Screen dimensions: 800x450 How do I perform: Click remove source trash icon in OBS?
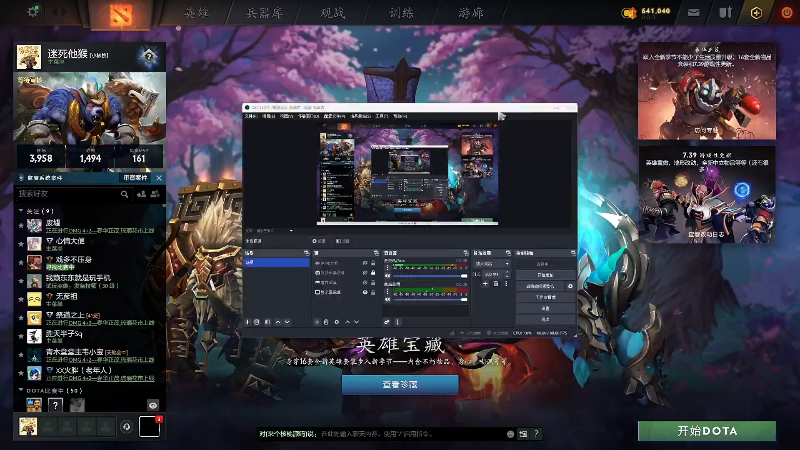(326, 322)
